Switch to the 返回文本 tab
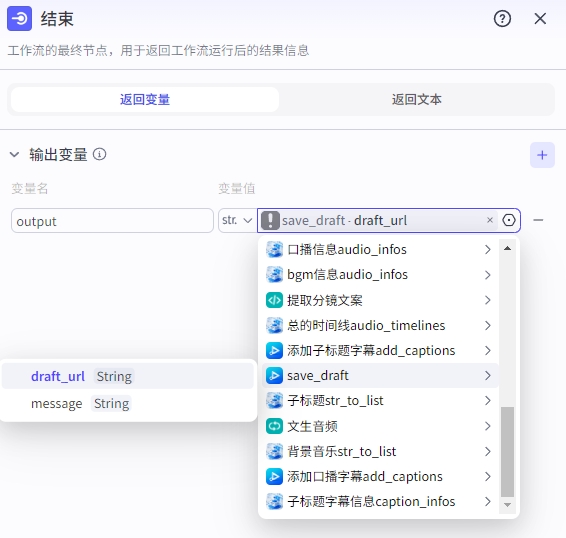 (x=417, y=100)
